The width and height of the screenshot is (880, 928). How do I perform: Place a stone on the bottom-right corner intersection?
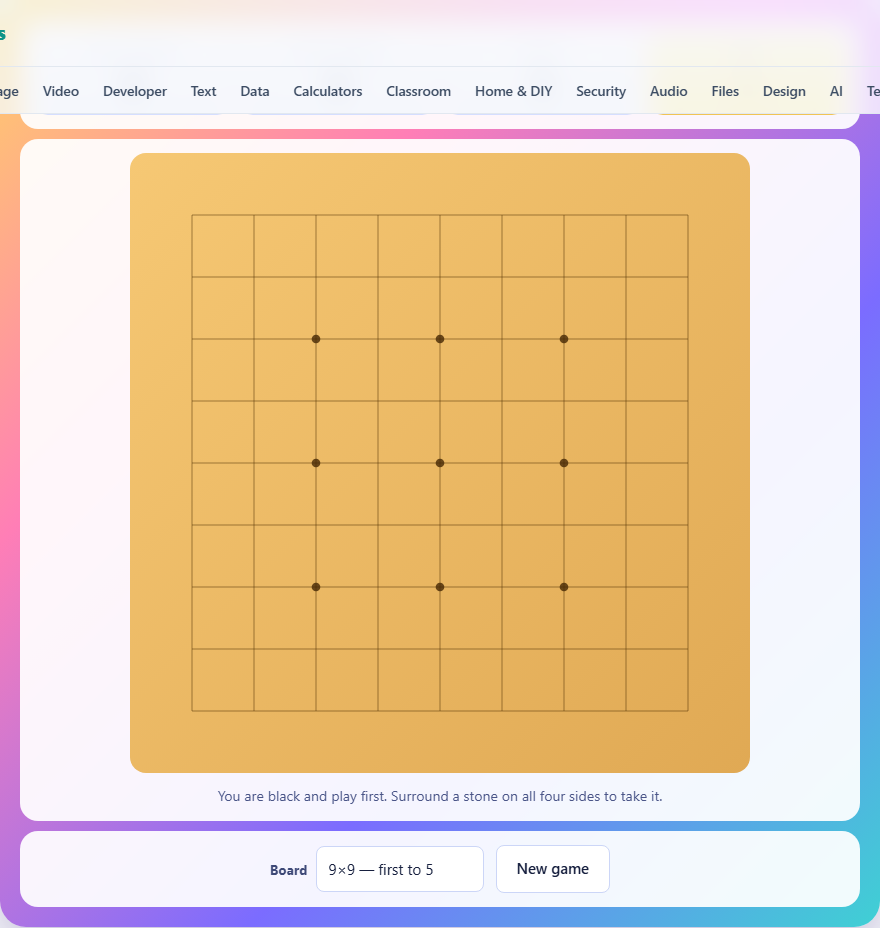[688, 711]
